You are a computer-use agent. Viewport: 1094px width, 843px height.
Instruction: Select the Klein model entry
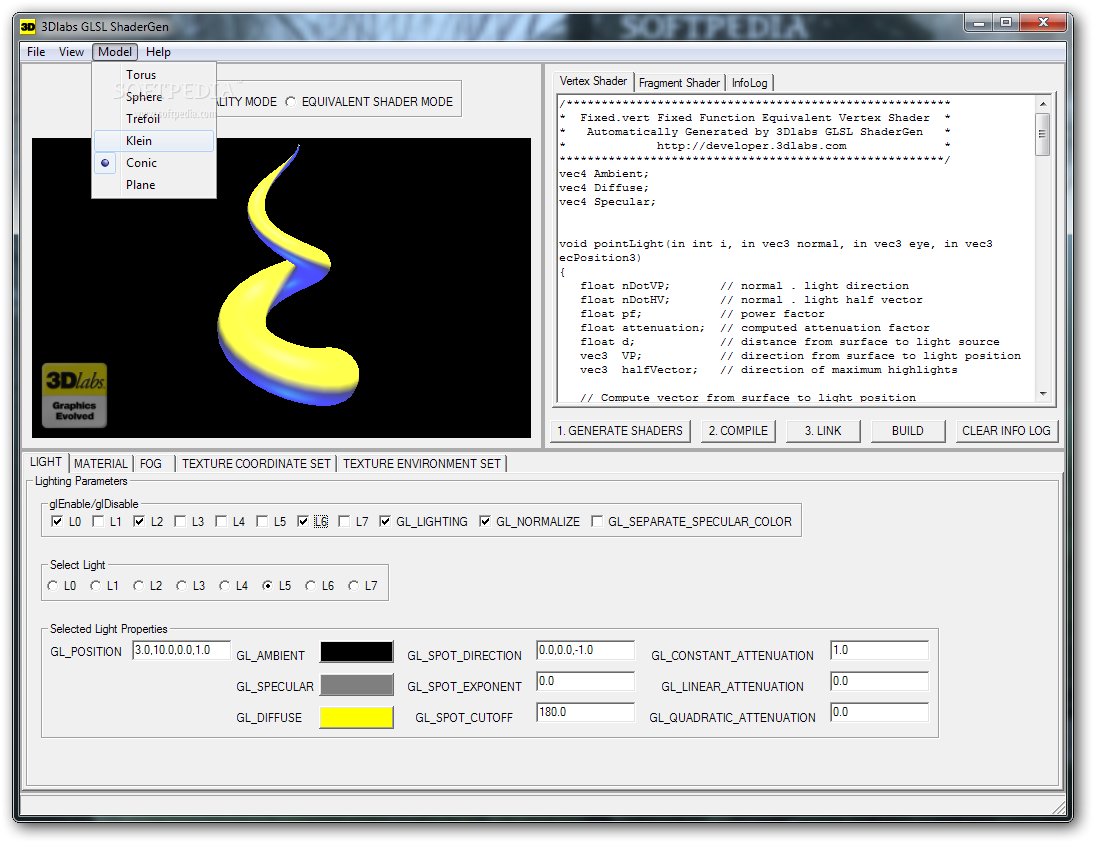tap(154, 141)
